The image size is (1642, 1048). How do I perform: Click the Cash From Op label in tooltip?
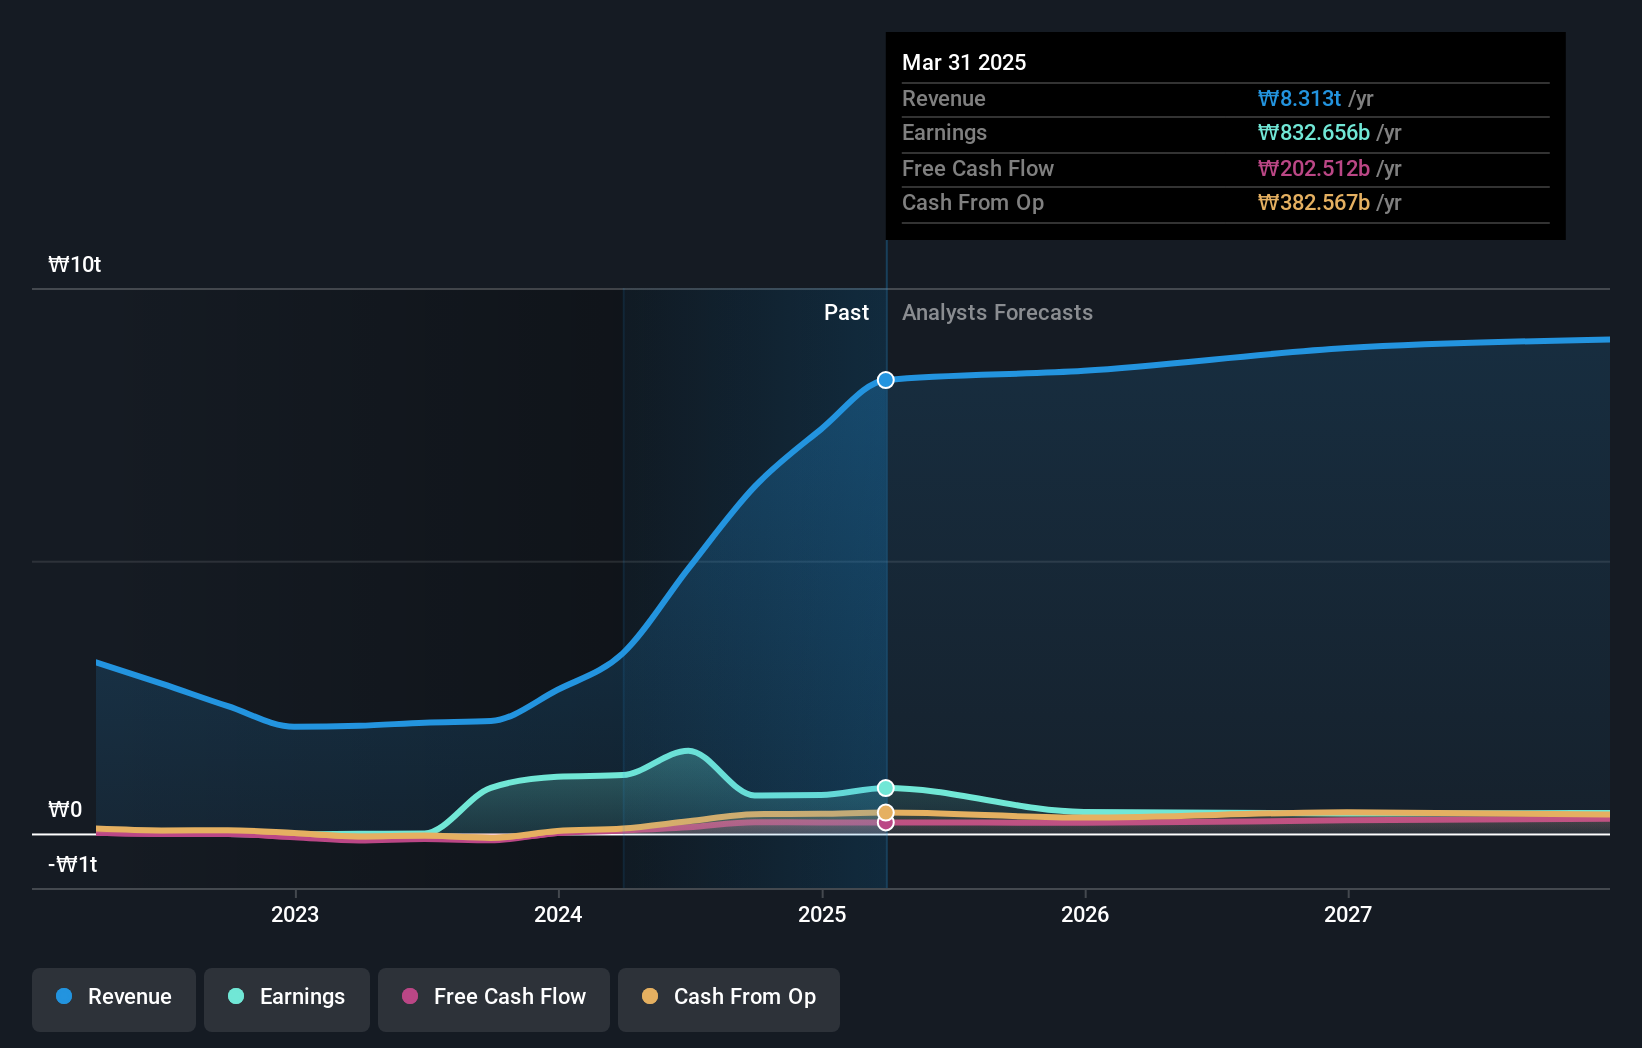(973, 202)
